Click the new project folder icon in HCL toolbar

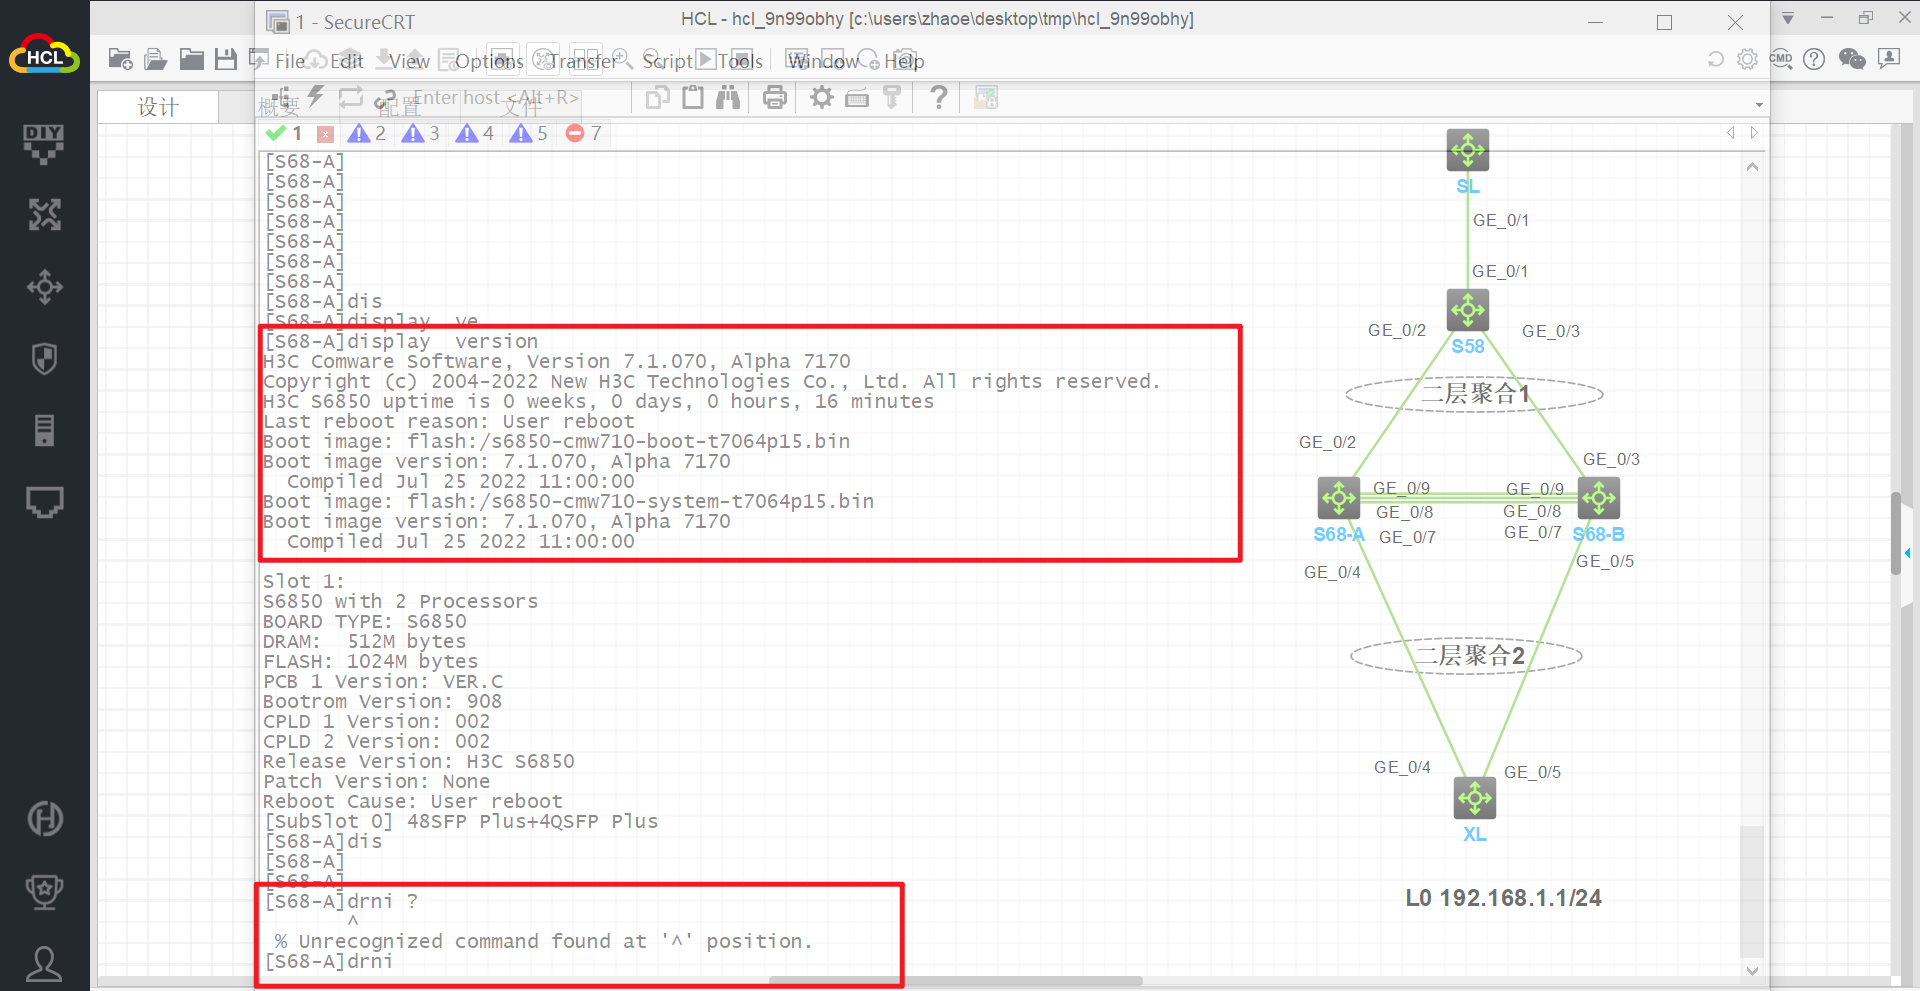(120, 60)
